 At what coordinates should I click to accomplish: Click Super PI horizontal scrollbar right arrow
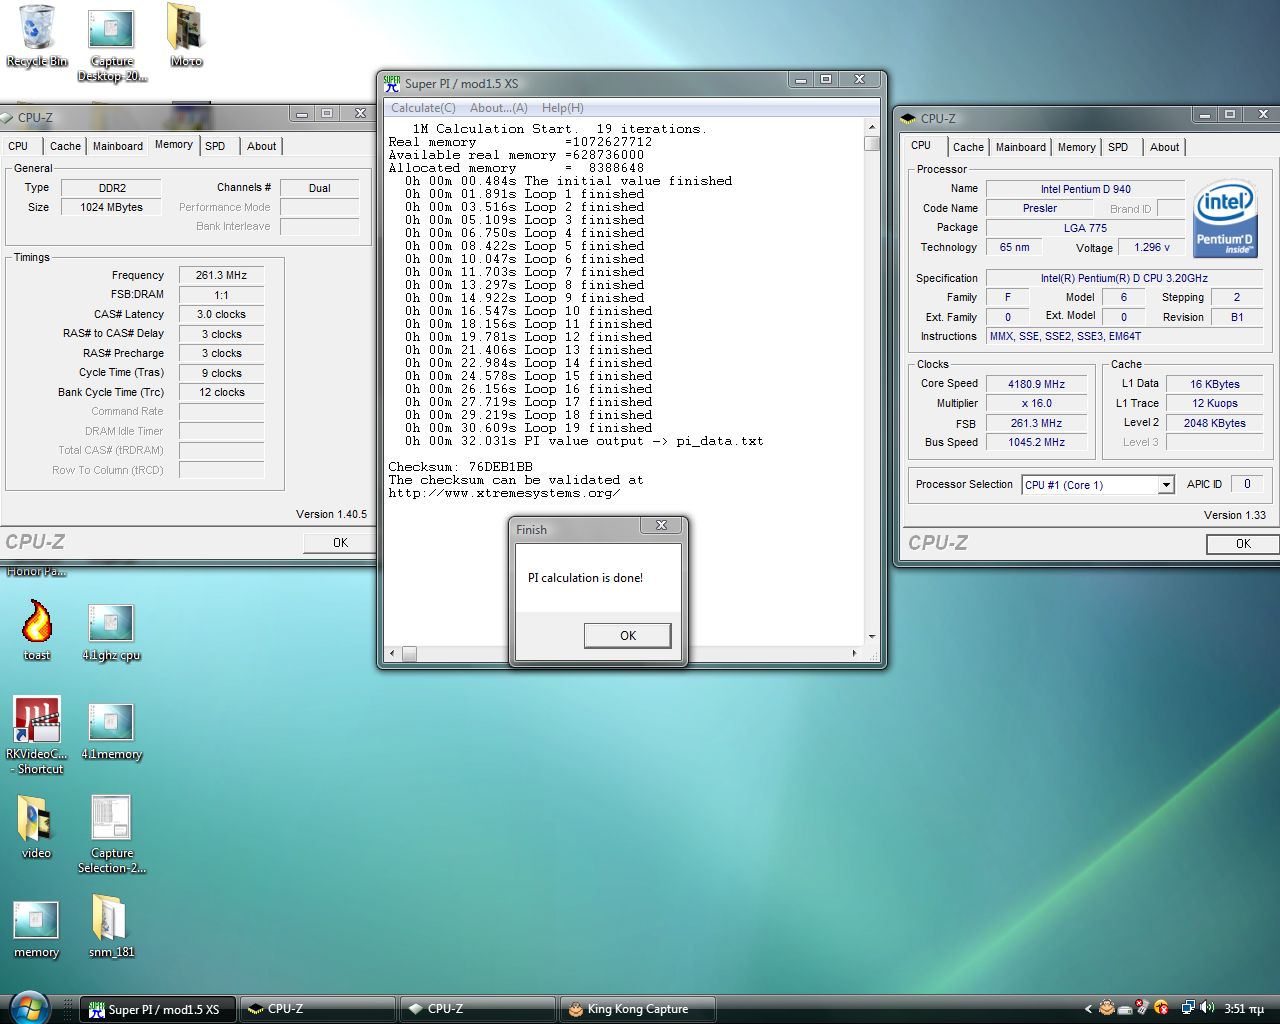point(854,653)
